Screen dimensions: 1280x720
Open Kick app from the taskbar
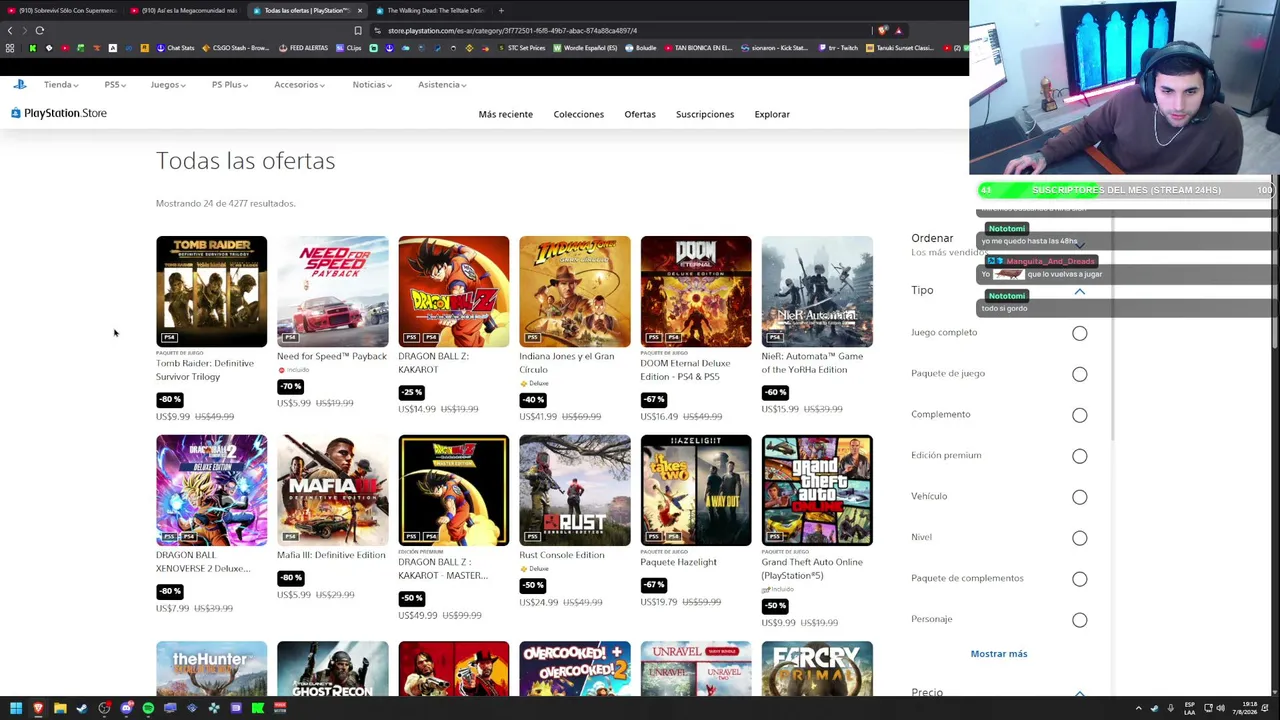click(x=258, y=708)
